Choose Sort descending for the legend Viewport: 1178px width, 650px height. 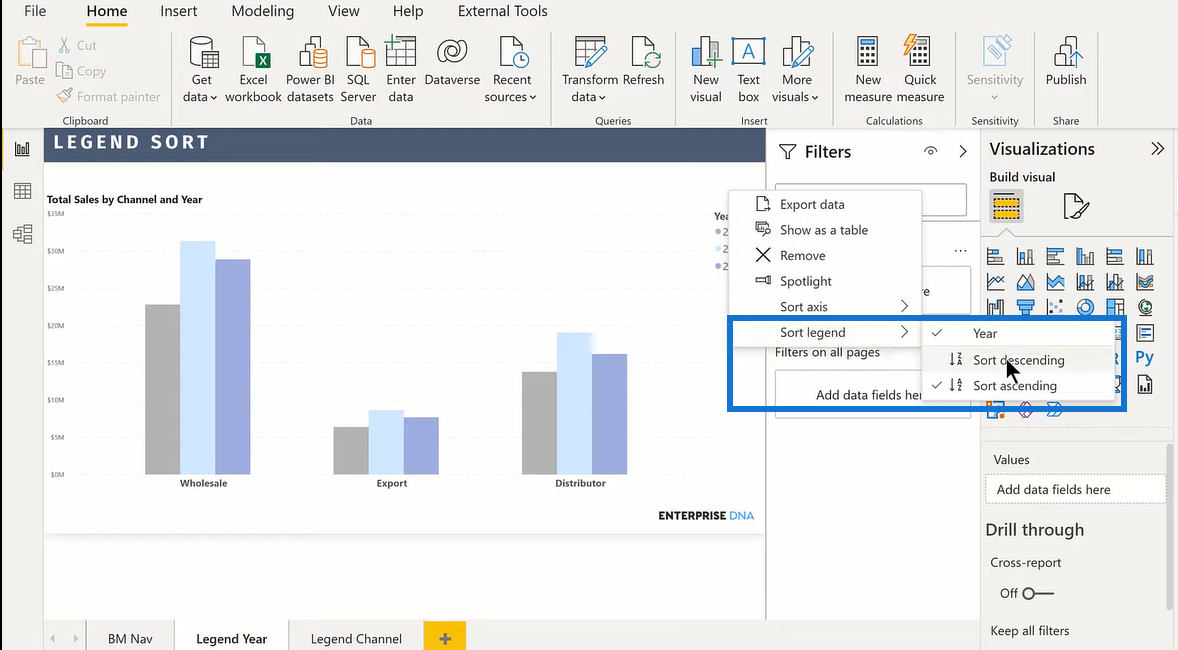point(1017,360)
